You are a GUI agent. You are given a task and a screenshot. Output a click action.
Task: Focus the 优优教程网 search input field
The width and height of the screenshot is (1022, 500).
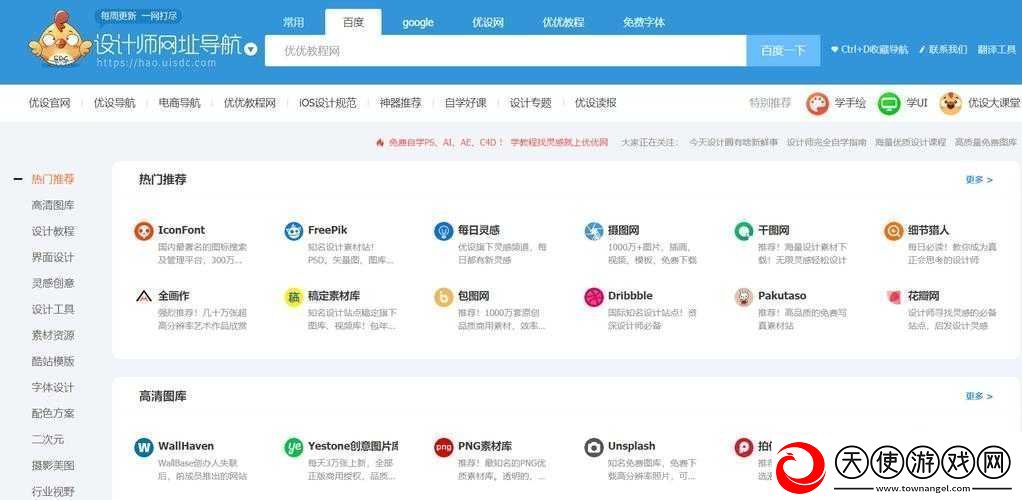[x=505, y=51]
